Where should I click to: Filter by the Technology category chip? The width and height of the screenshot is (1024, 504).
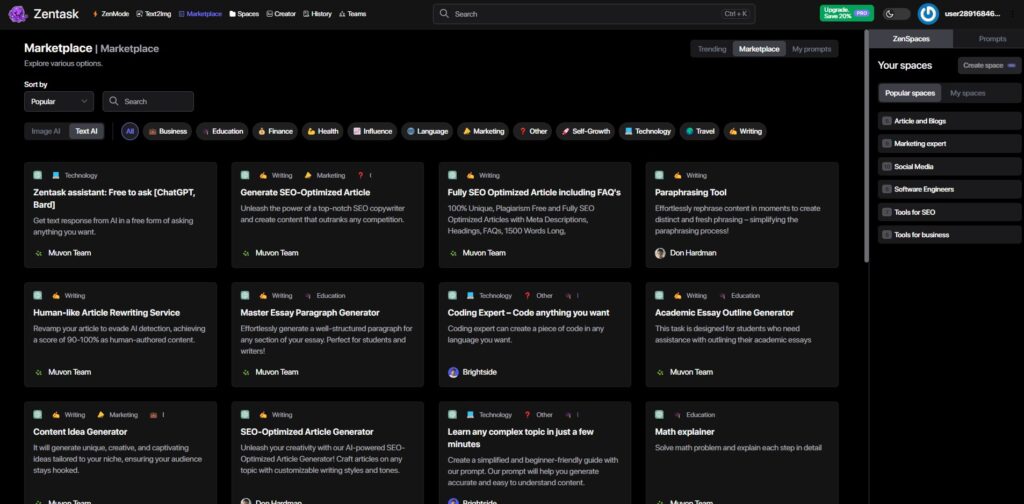pyautogui.click(x=647, y=131)
